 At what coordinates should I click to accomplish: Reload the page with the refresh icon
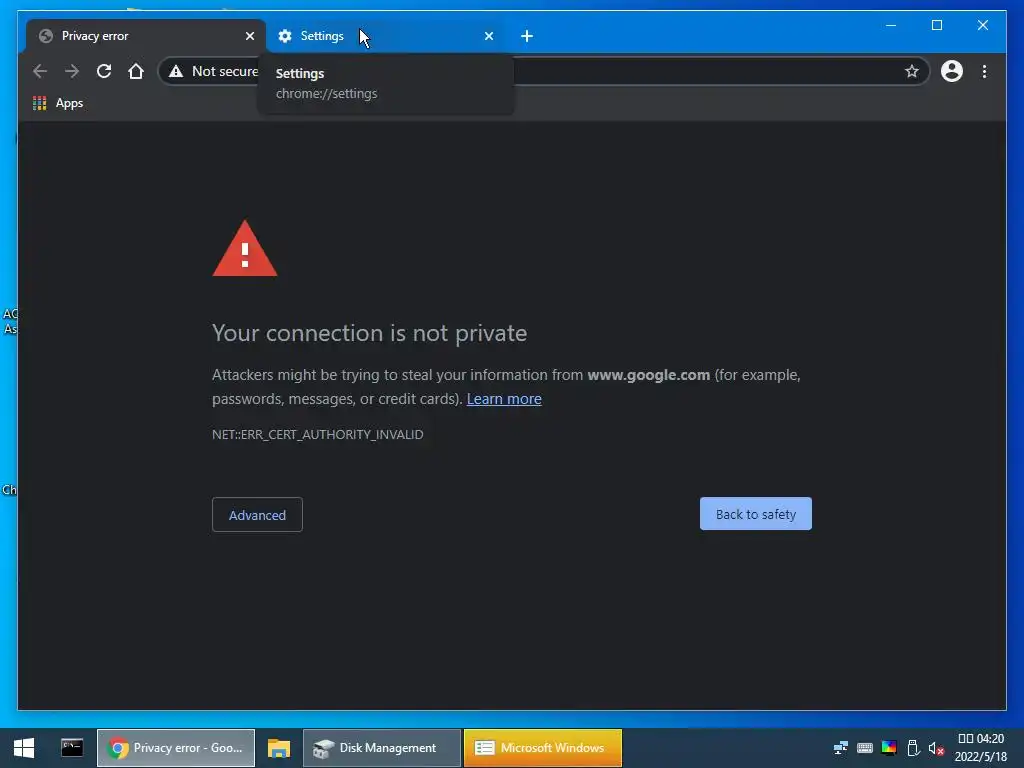pyautogui.click(x=104, y=71)
